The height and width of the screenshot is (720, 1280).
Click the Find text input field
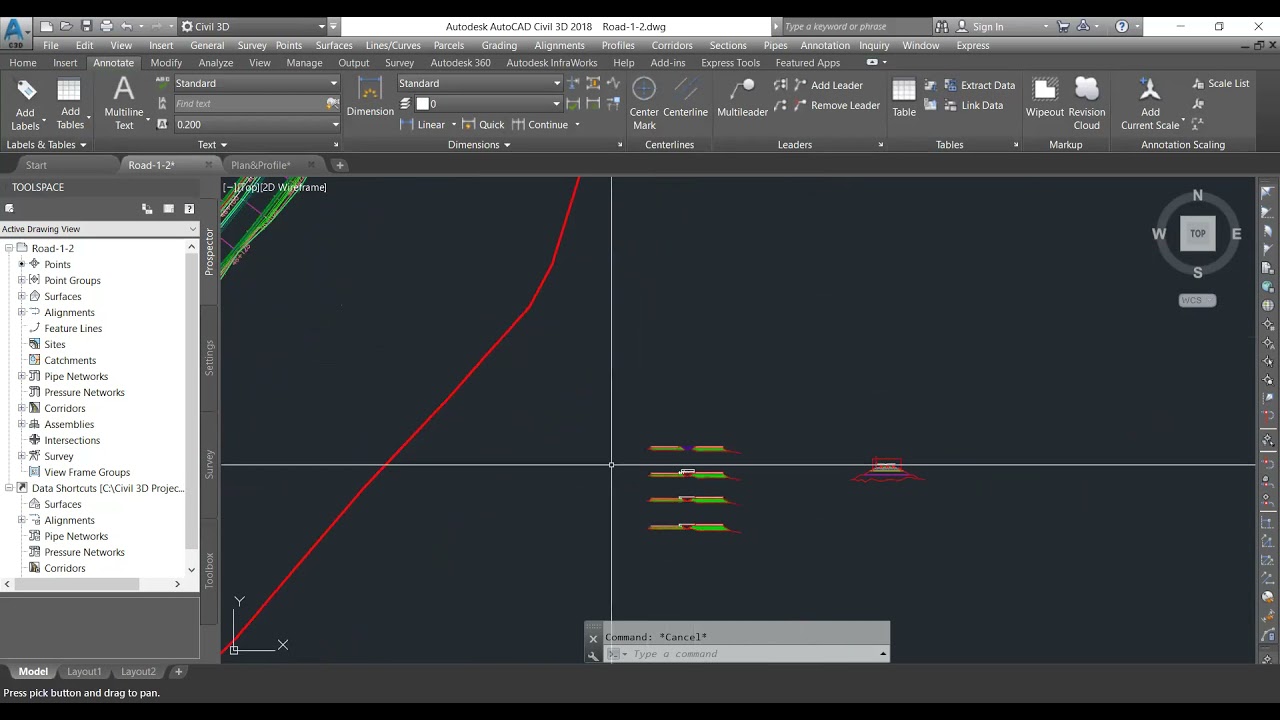point(250,103)
